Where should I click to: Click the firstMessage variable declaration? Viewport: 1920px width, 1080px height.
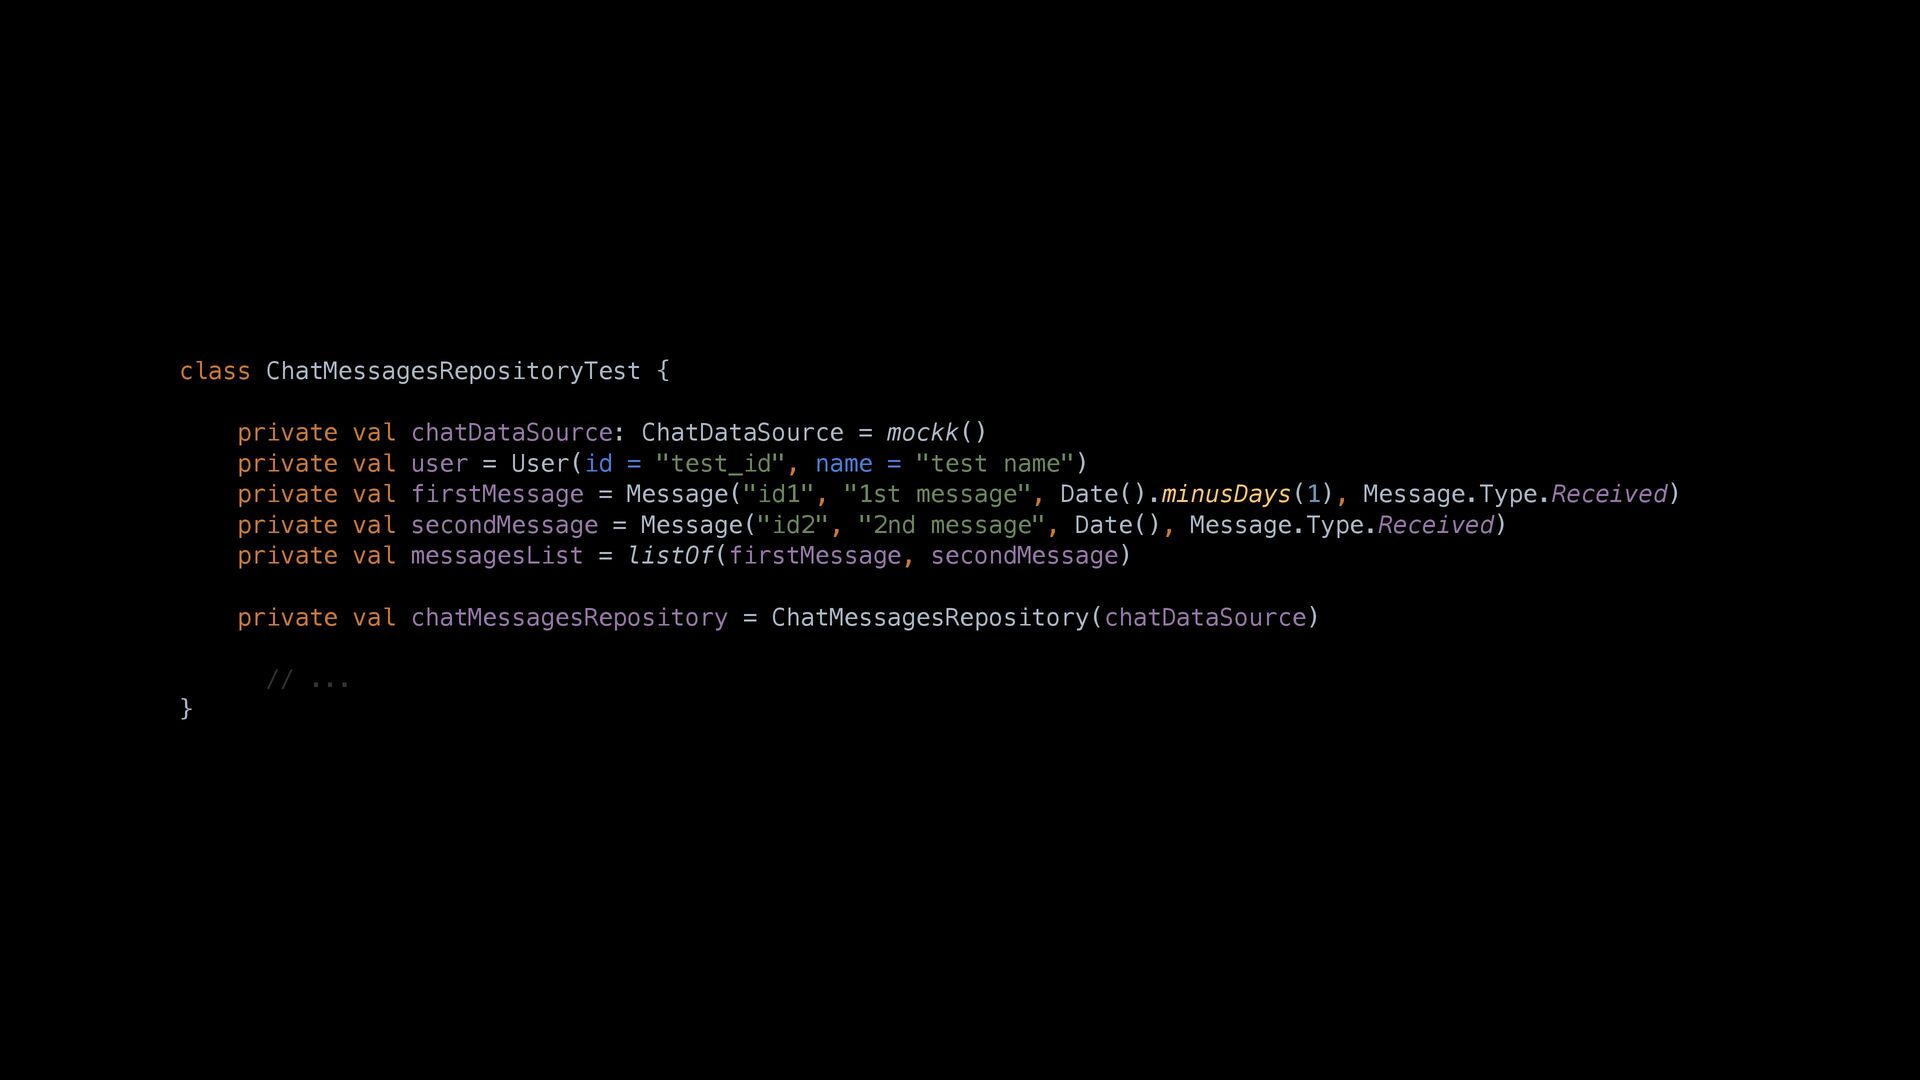[x=497, y=495]
